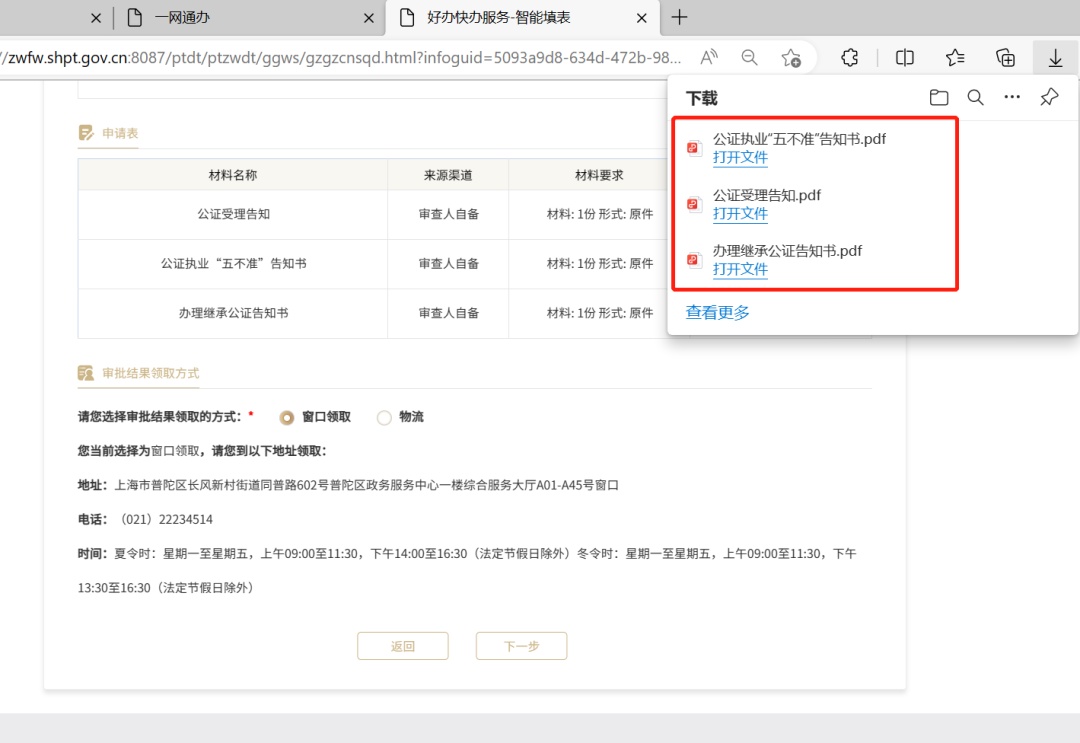Open the Favorites star list icon

click(955, 58)
